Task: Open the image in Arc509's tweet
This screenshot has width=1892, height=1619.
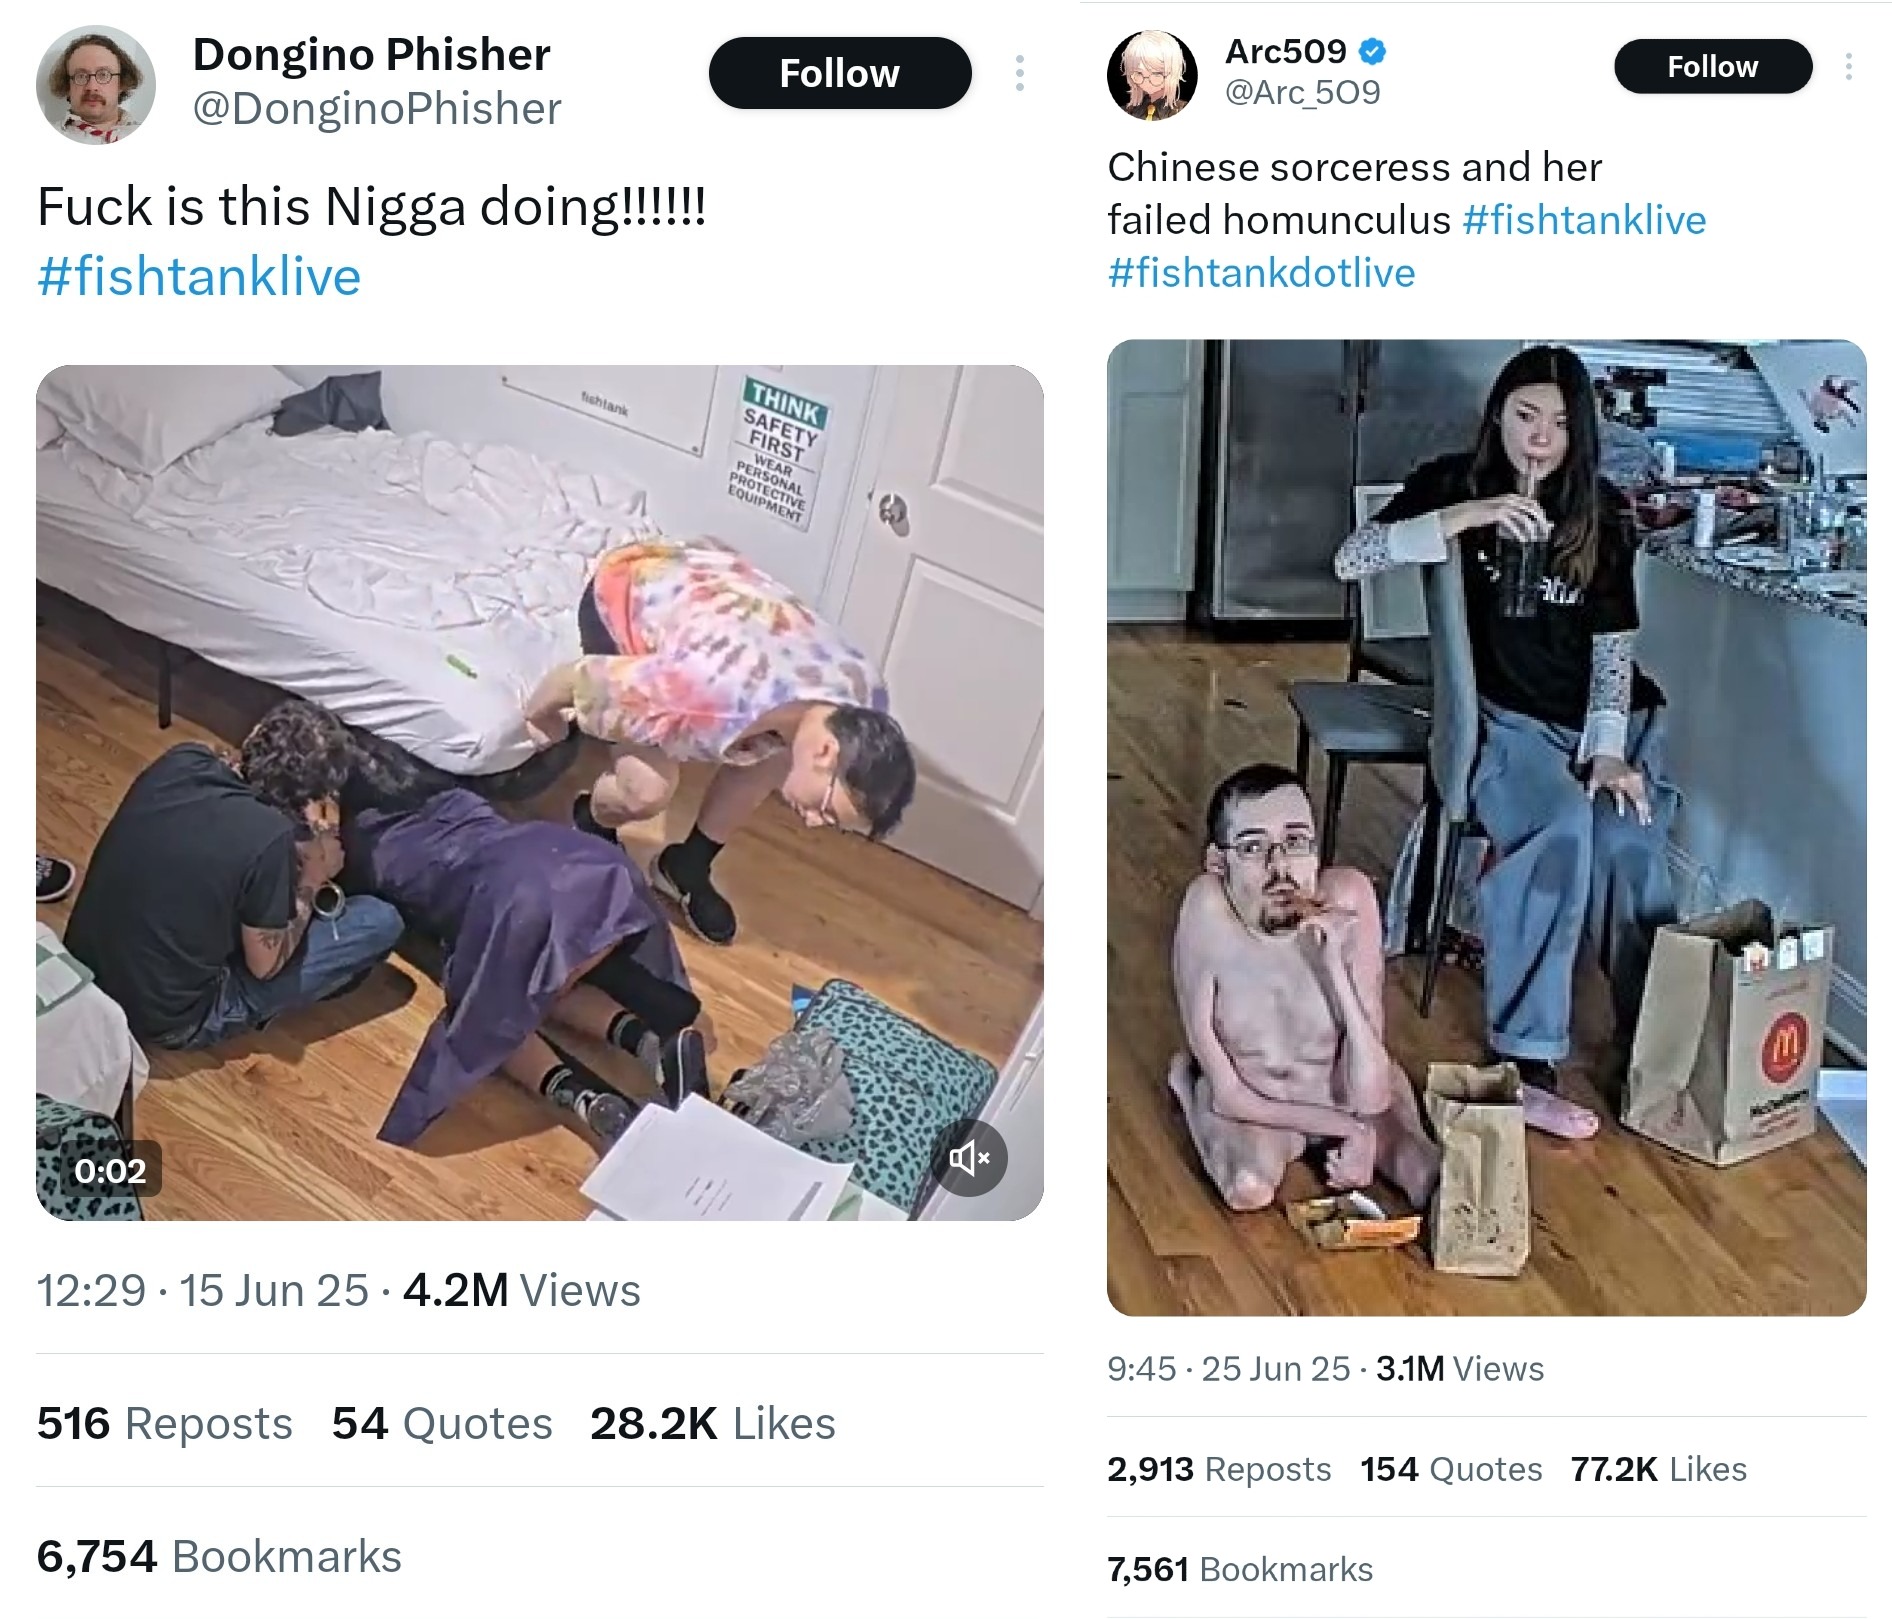Action: [x=1486, y=827]
